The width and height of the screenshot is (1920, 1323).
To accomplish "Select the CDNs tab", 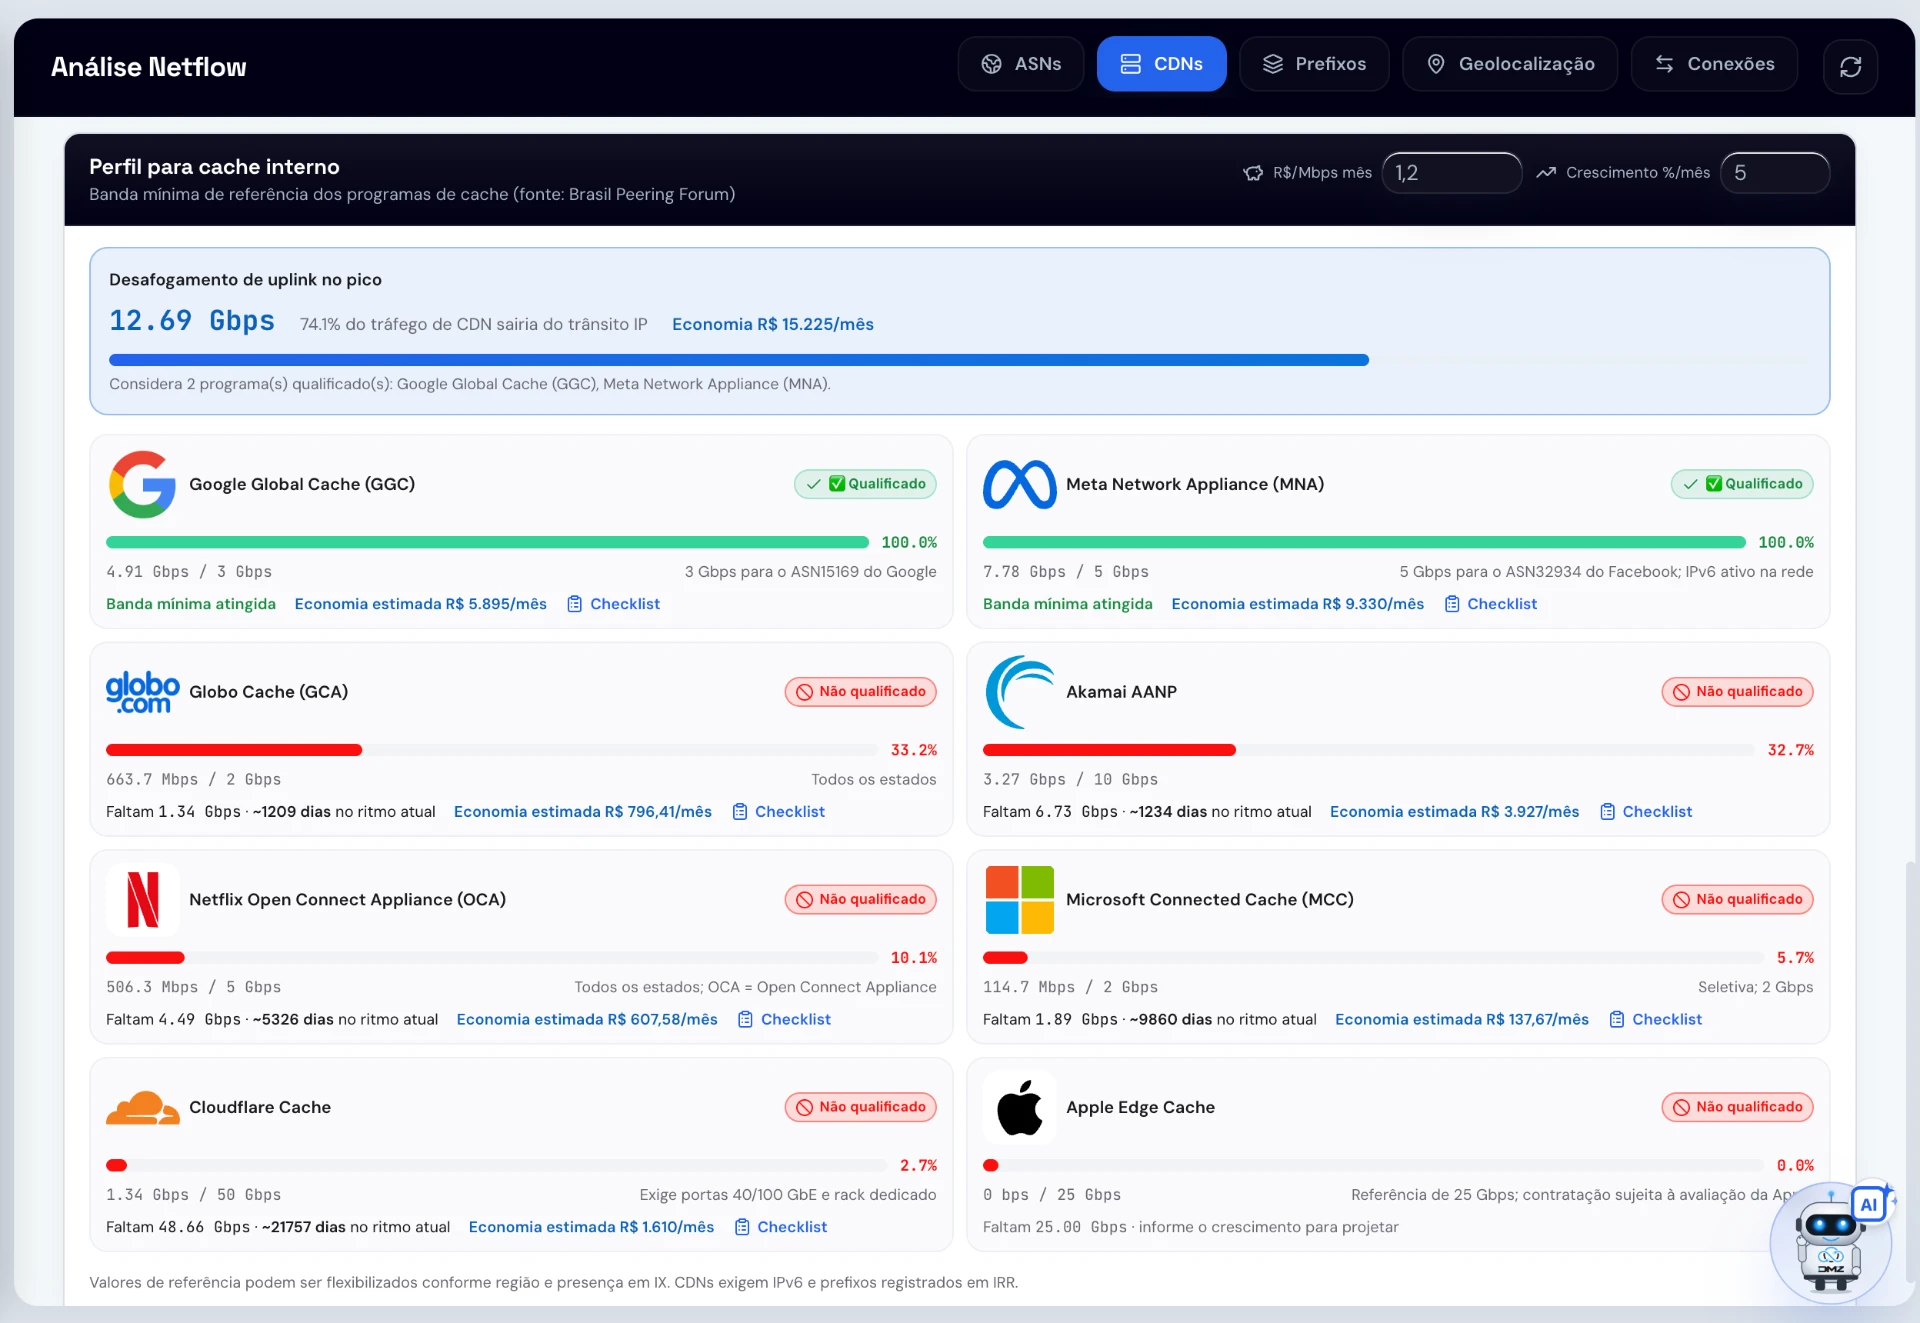I will coord(1161,64).
